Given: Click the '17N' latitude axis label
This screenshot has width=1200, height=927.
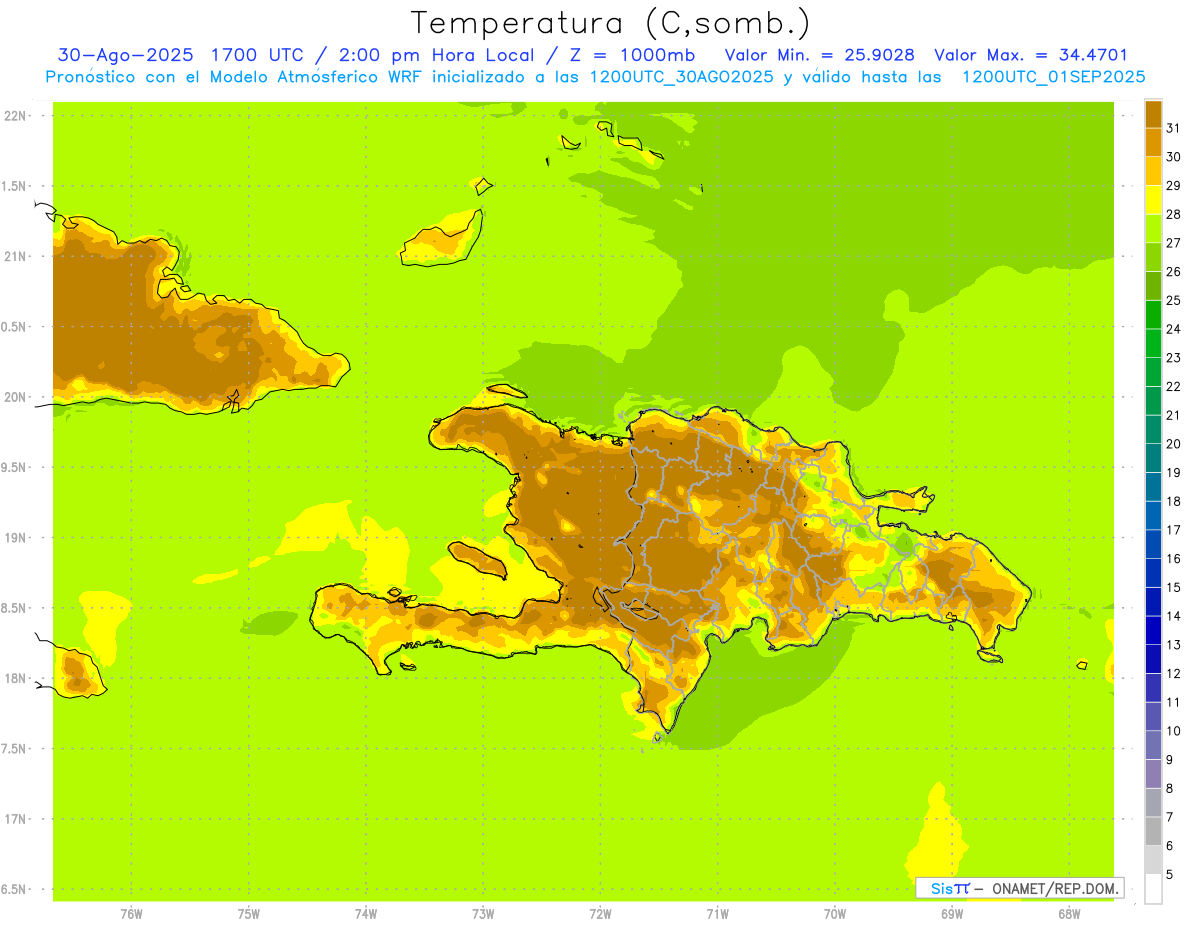Looking at the screenshot, I should point(16,819).
